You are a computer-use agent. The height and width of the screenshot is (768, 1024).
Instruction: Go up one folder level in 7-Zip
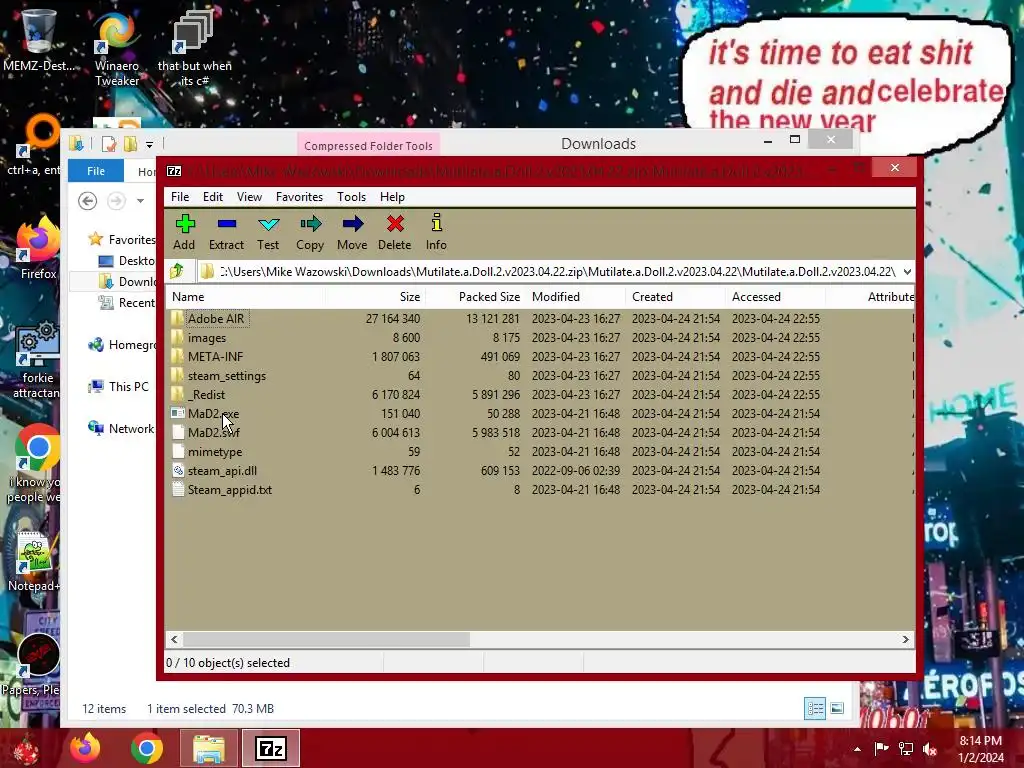[177, 271]
